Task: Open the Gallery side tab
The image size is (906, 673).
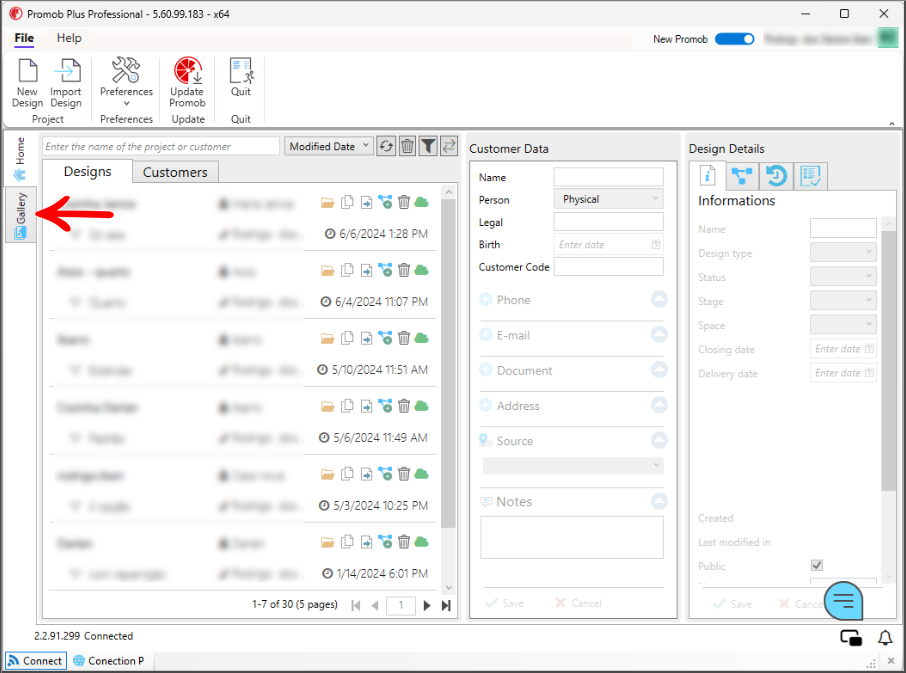Action: 21,215
